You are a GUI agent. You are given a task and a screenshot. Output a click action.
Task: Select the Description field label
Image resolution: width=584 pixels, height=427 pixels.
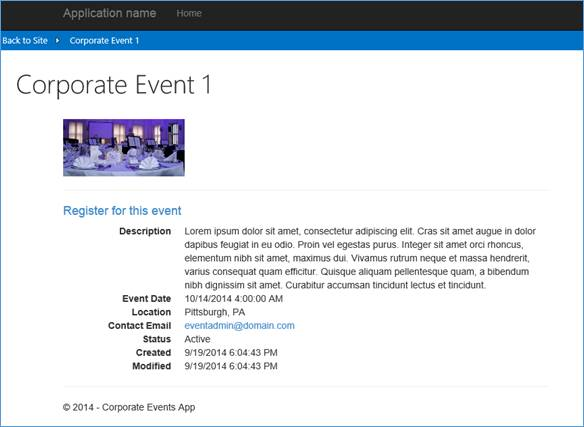coord(145,231)
